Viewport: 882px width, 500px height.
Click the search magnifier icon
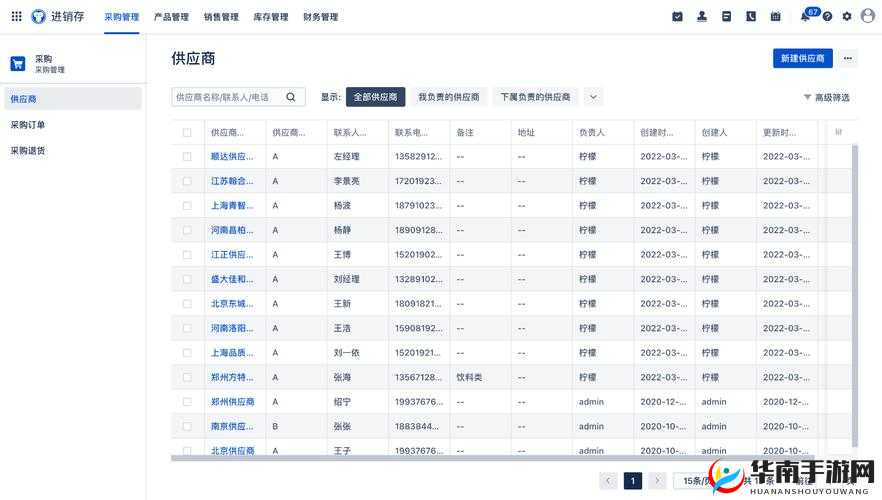pyautogui.click(x=291, y=97)
